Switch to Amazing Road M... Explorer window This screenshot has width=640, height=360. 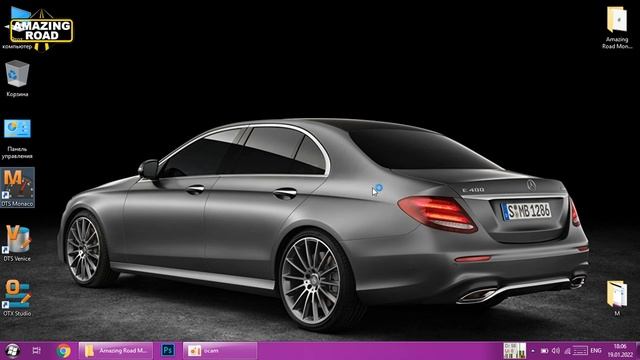116,351
